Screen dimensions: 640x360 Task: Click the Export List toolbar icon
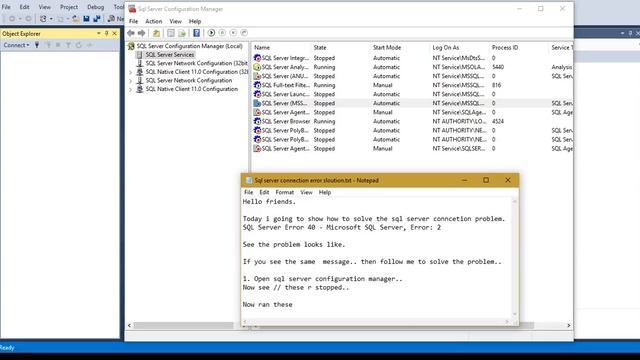point(182,33)
